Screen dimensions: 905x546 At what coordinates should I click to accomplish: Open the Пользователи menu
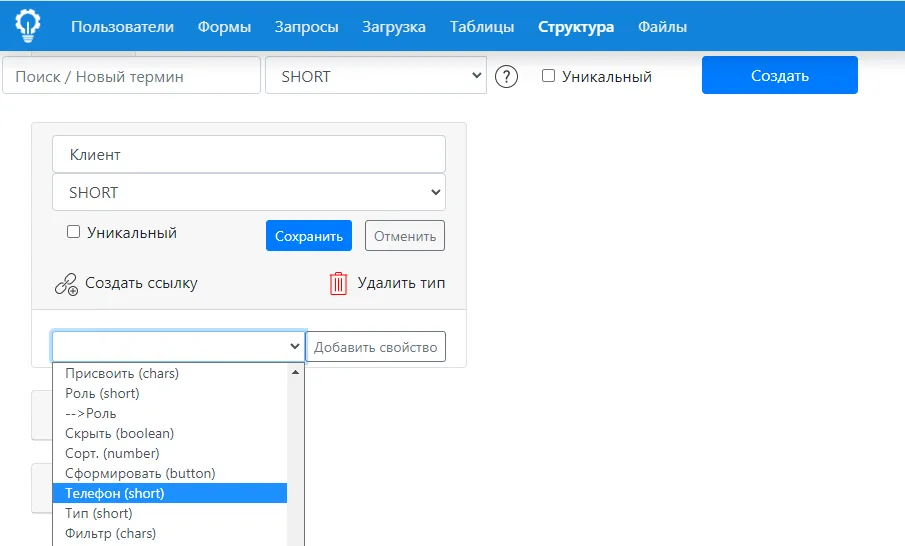point(122,27)
